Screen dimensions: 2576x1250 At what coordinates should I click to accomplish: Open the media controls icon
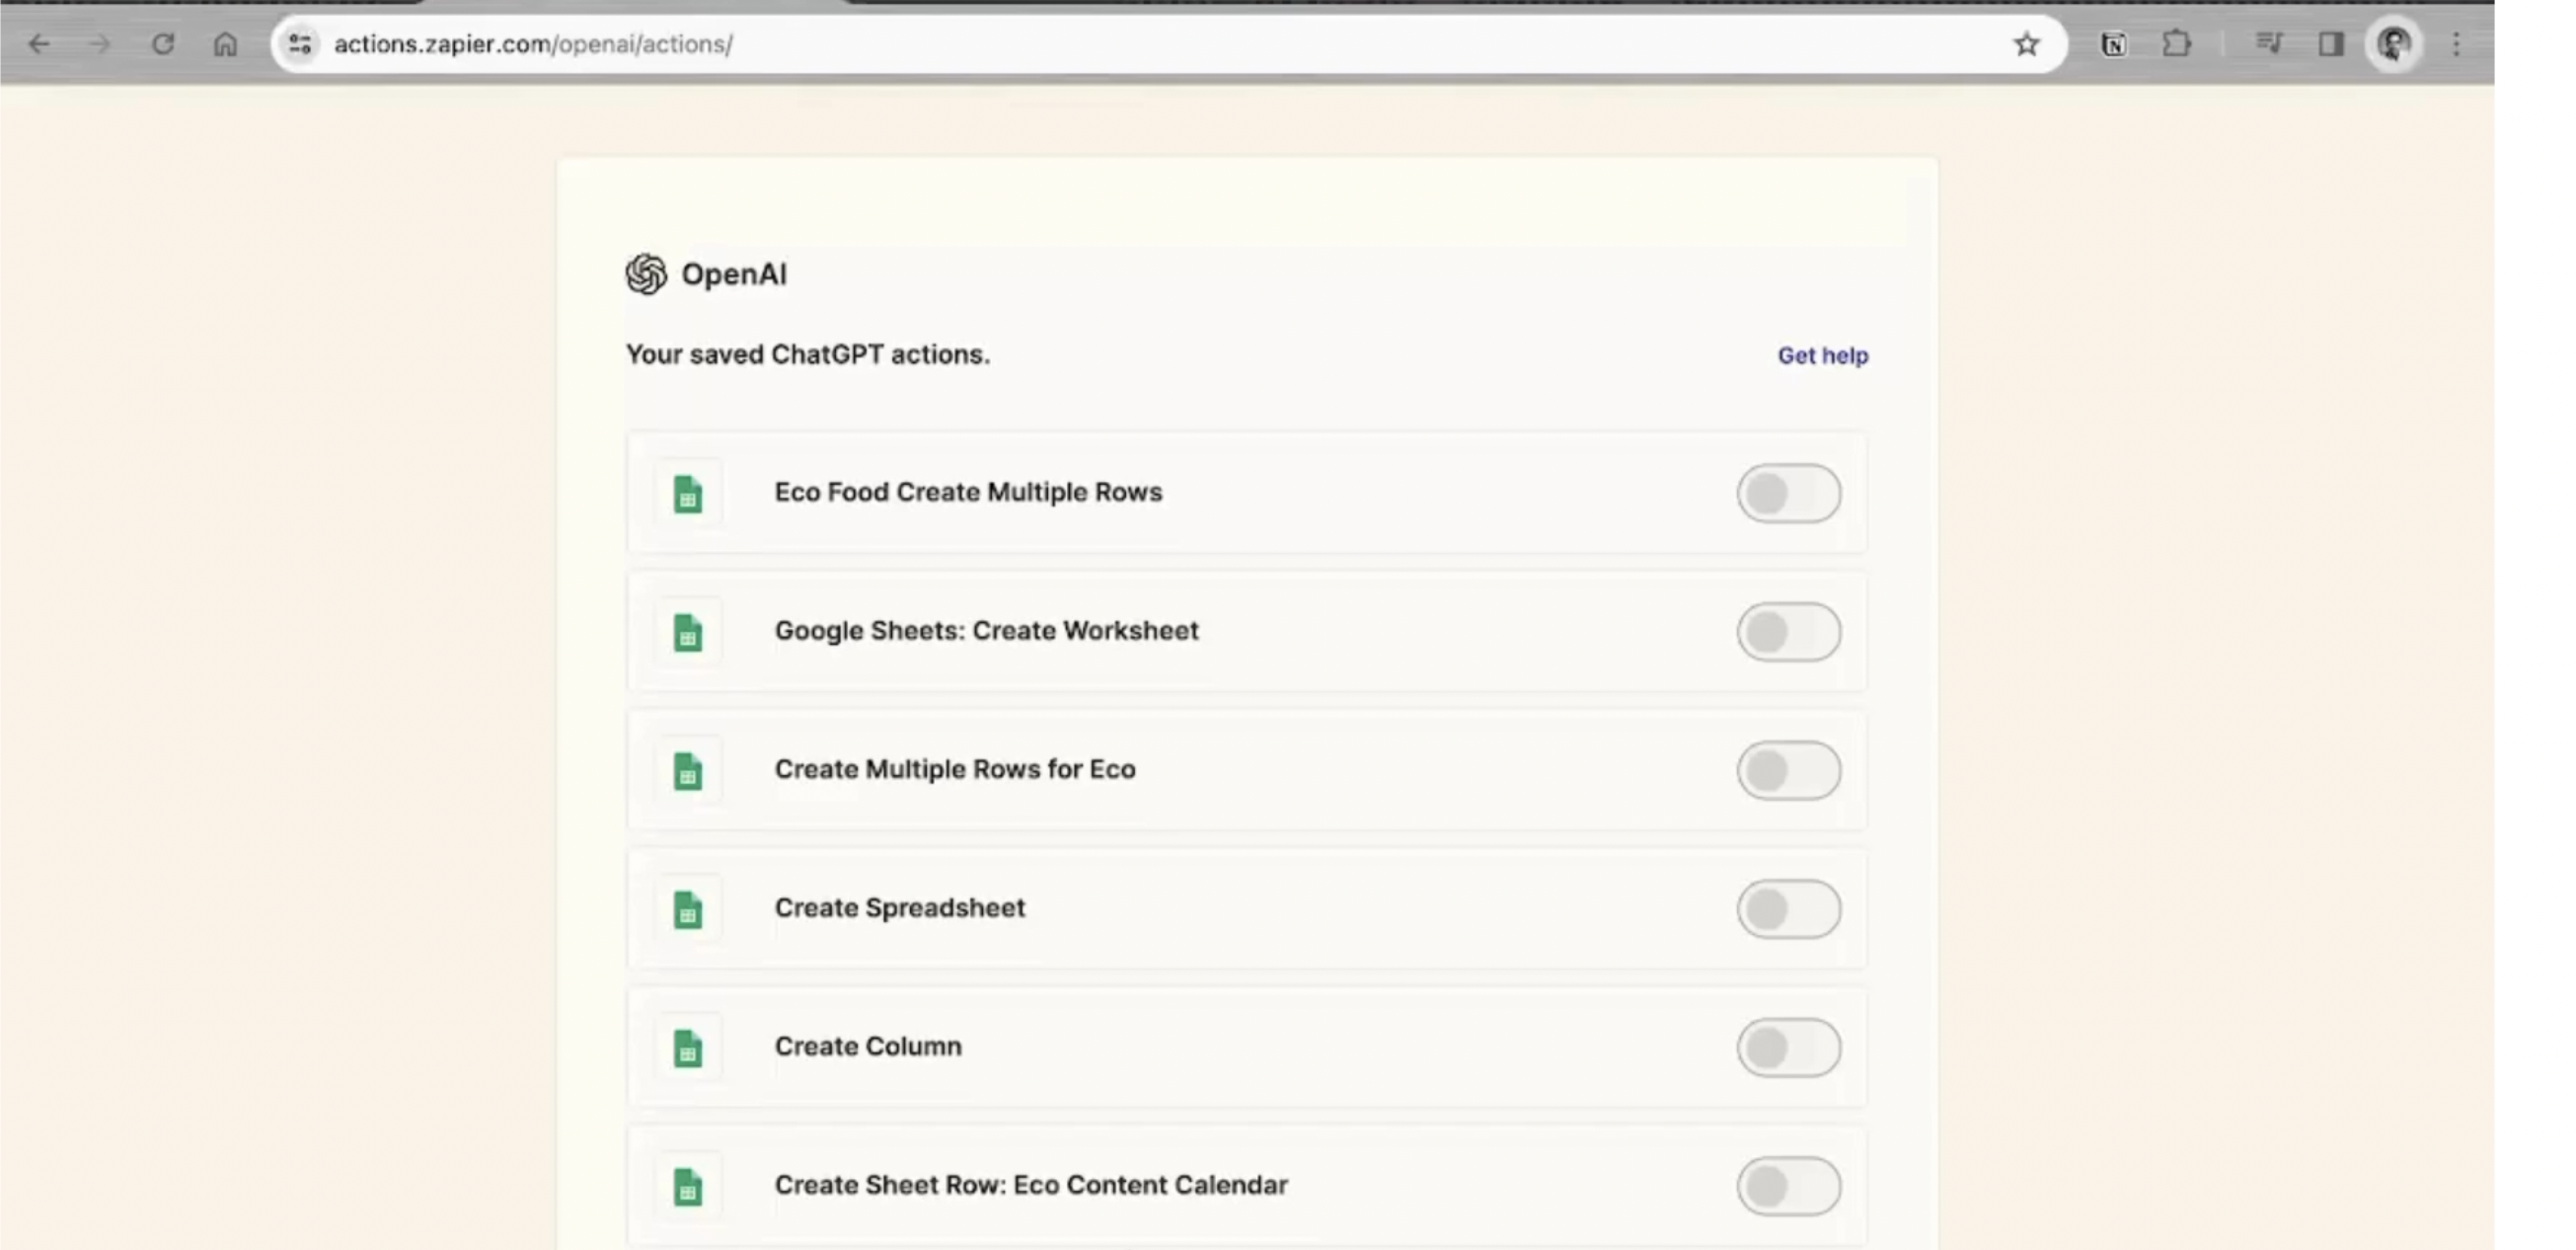2268,44
